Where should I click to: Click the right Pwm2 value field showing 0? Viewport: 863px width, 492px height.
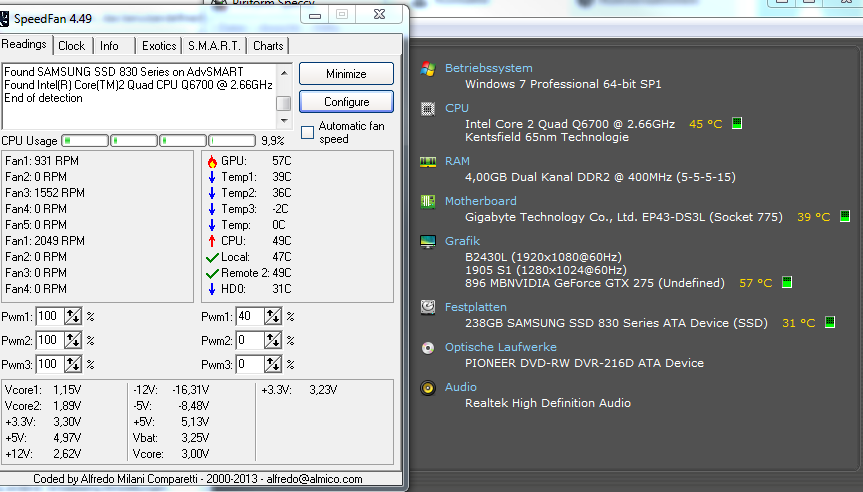(250, 341)
